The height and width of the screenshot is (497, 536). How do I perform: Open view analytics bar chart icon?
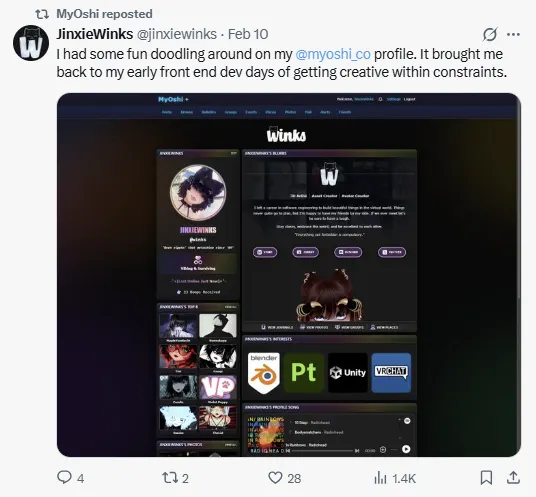point(380,478)
